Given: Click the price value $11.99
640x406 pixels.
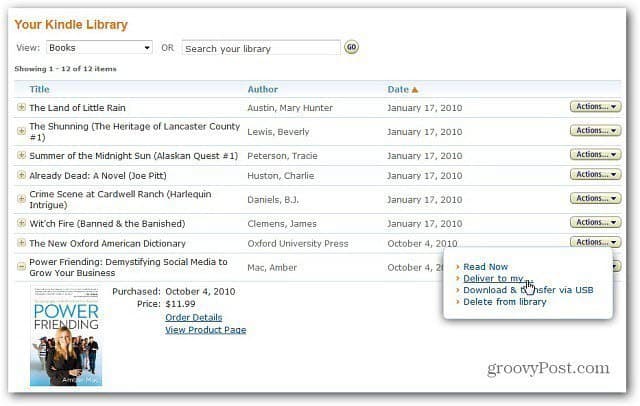Looking at the screenshot, I should pyautogui.click(x=180, y=304).
